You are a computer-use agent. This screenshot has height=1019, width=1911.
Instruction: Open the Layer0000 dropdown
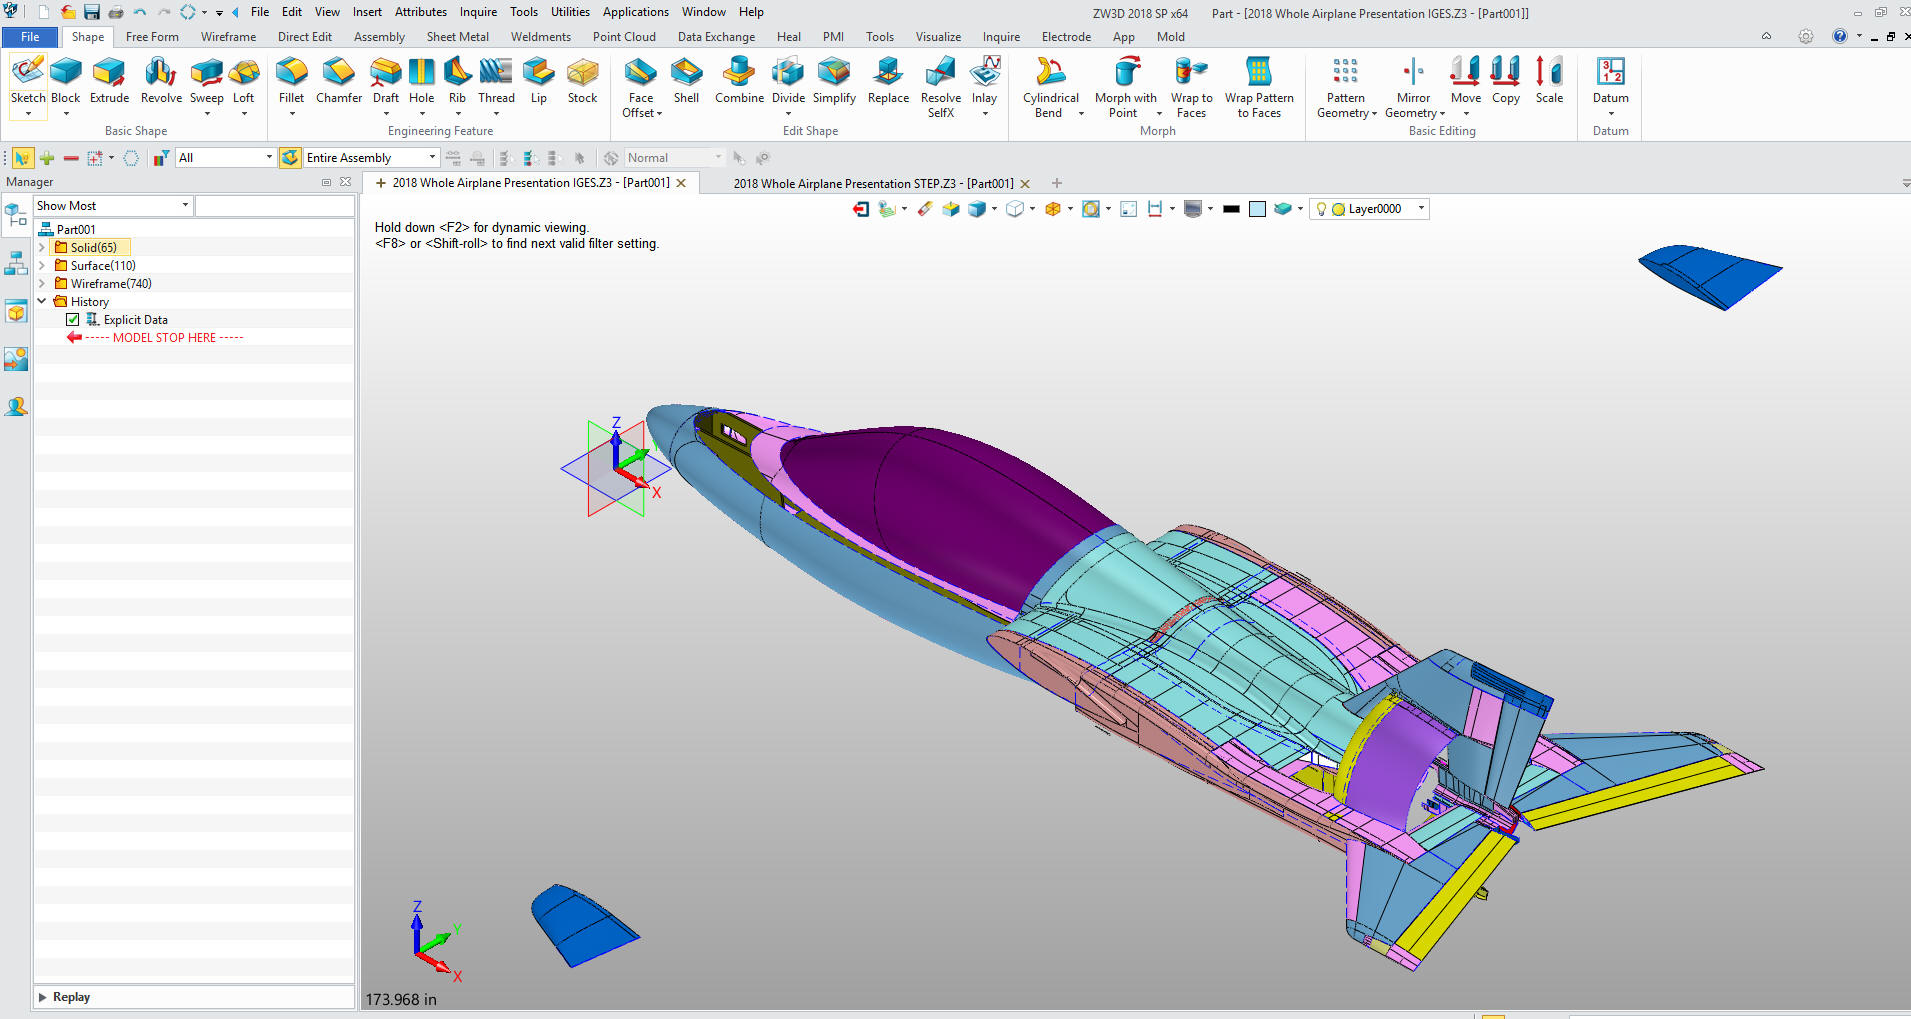[x=1421, y=209]
